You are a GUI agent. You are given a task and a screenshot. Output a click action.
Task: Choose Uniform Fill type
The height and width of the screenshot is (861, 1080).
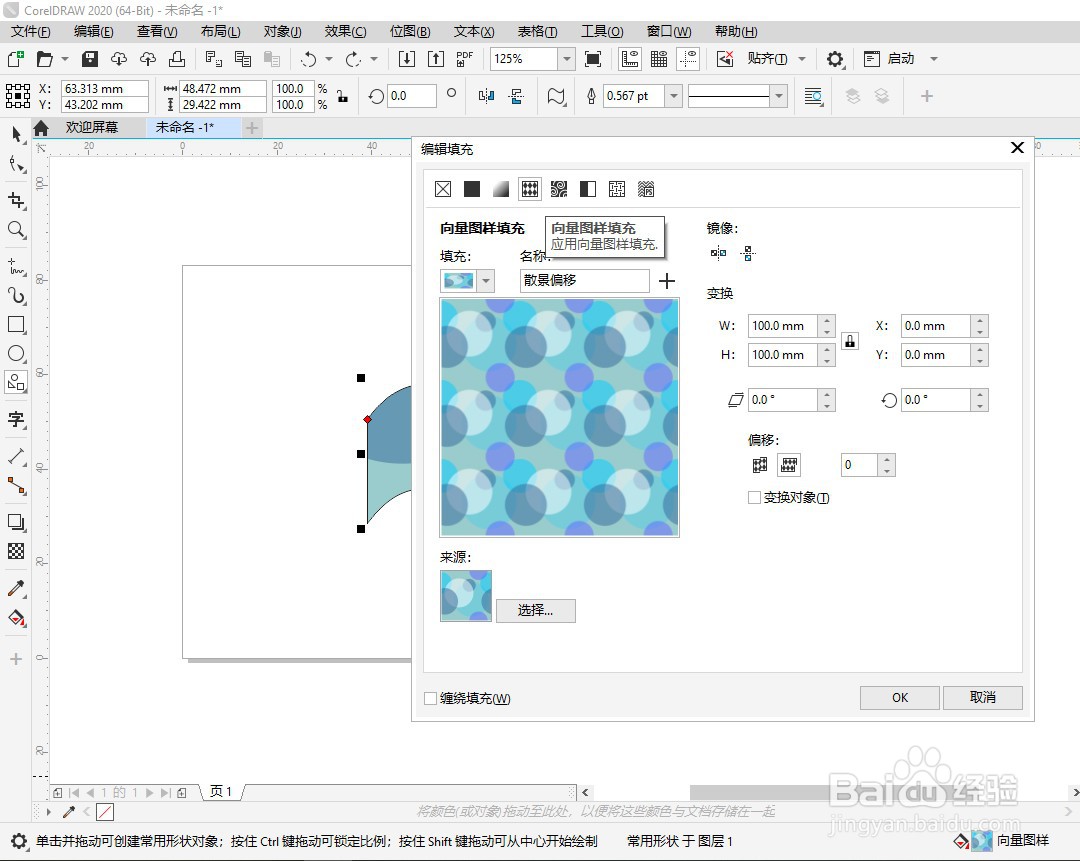[x=472, y=189]
